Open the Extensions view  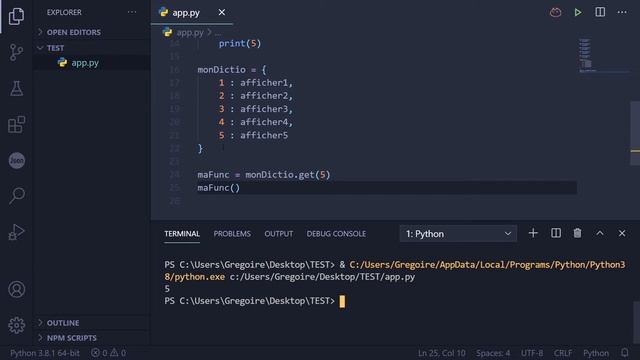pyautogui.click(x=16, y=124)
